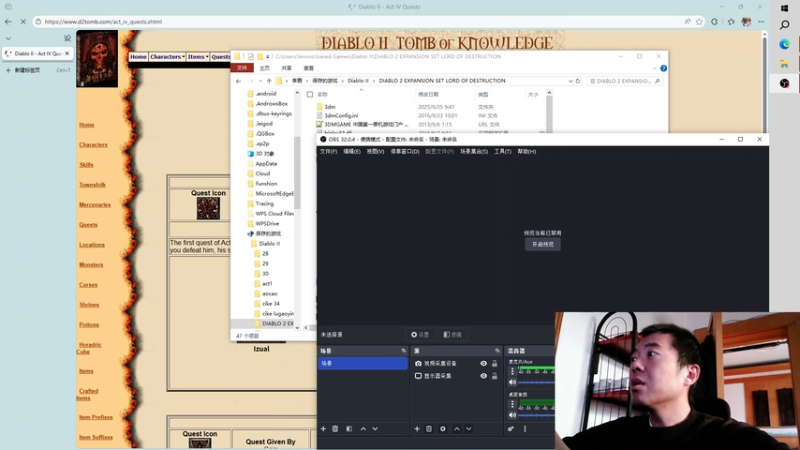Open quick access toolbar dropdown in Explorer
This screenshot has width=800, height=450.
pos(267,57)
